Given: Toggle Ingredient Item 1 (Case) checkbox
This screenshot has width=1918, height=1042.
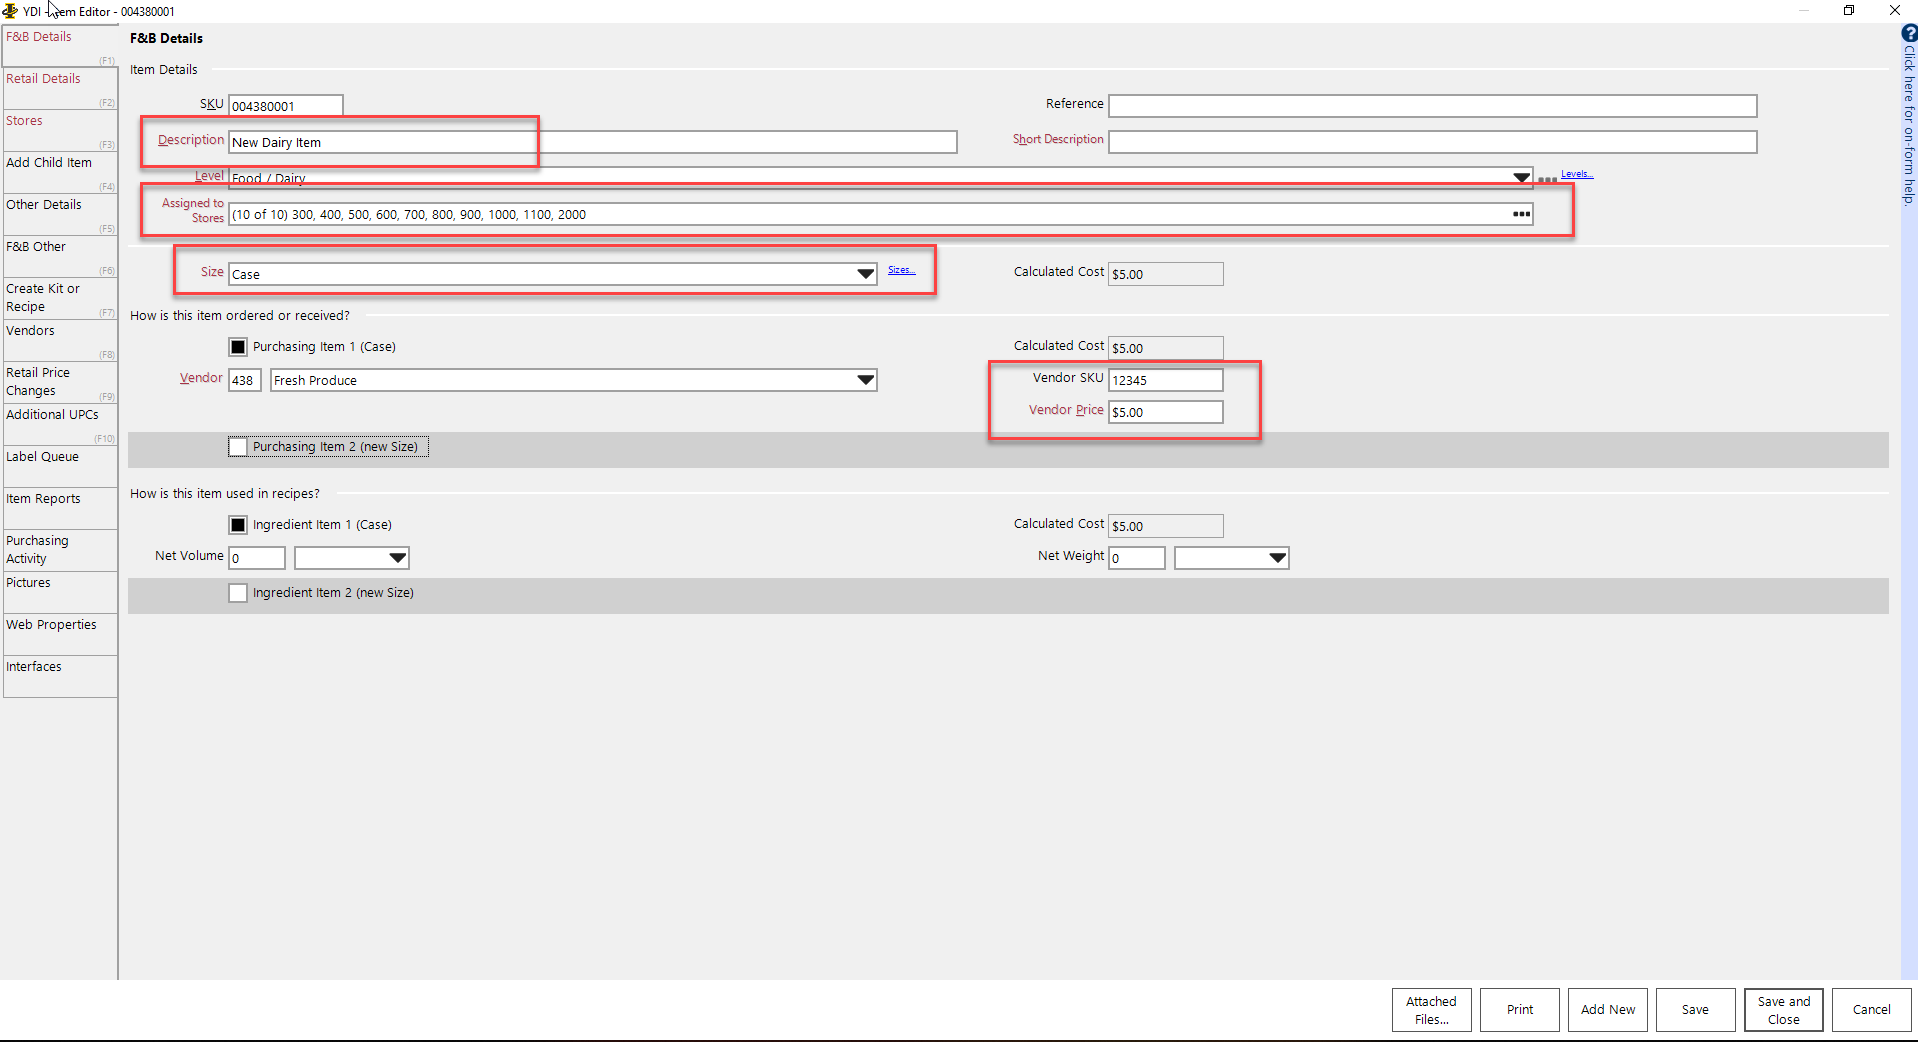Looking at the screenshot, I should (x=238, y=525).
